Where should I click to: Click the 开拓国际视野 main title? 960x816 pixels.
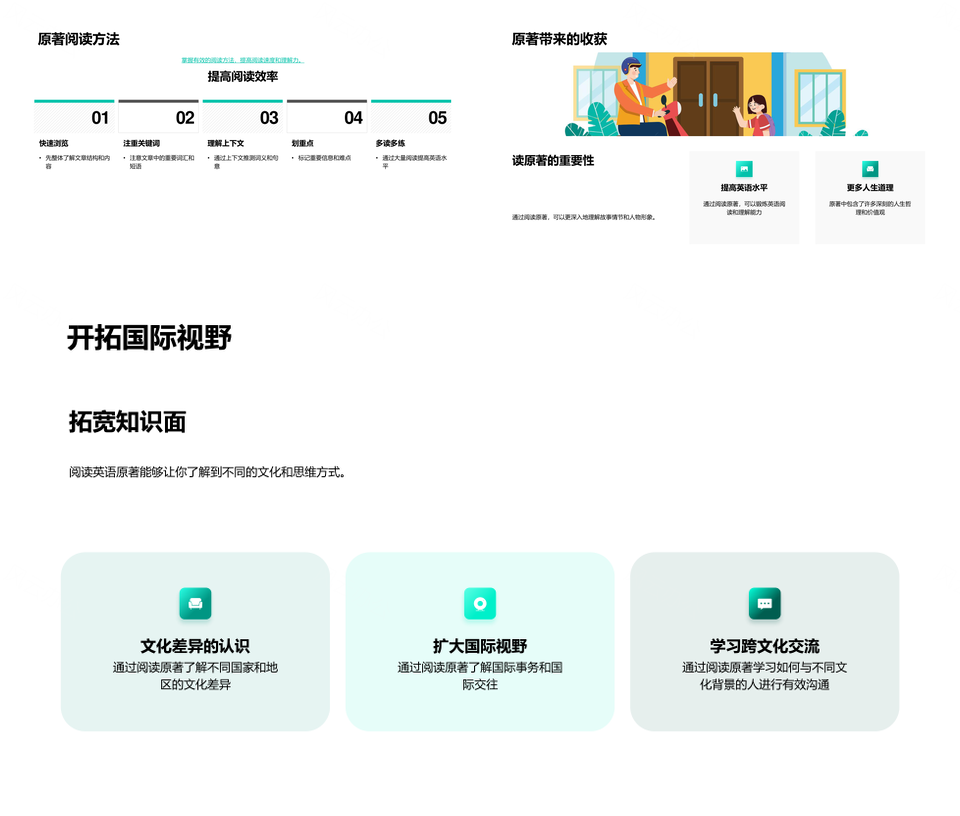(149, 338)
